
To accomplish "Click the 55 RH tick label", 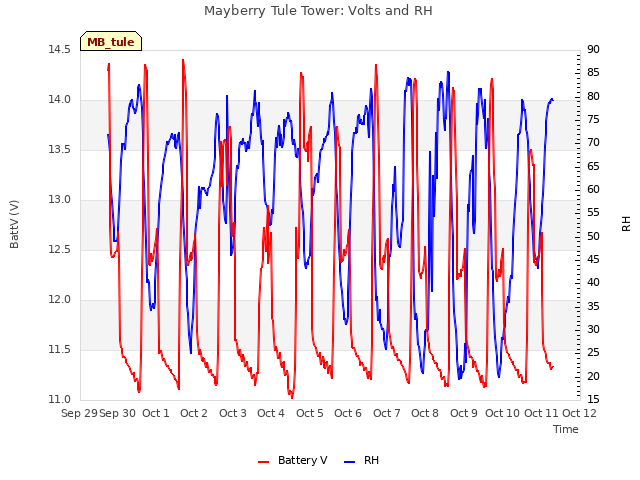I will click(x=593, y=213).
